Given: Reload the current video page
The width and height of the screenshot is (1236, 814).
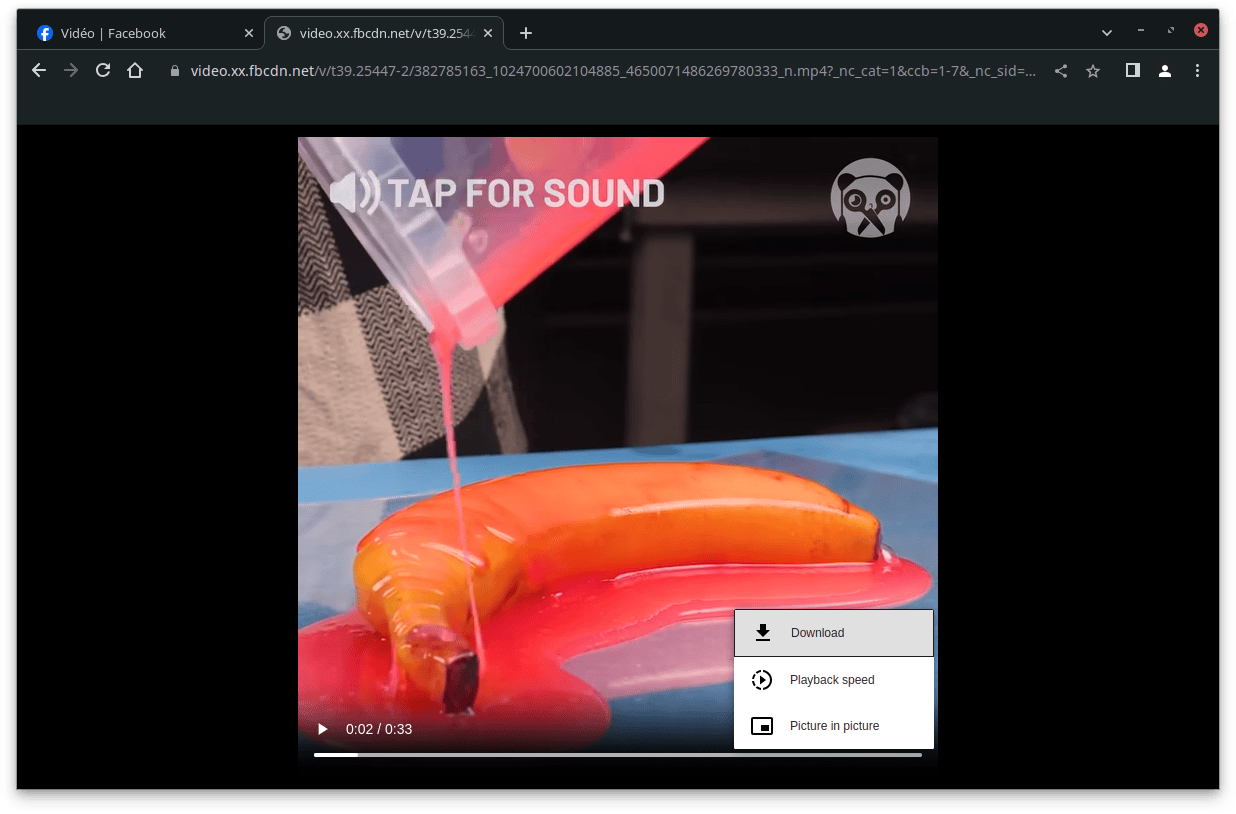Looking at the screenshot, I should tap(102, 71).
